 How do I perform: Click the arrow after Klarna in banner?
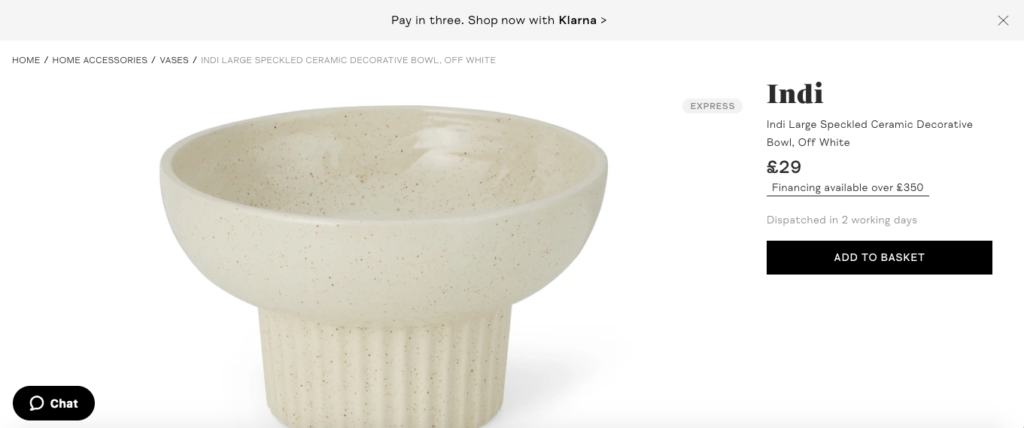point(603,20)
